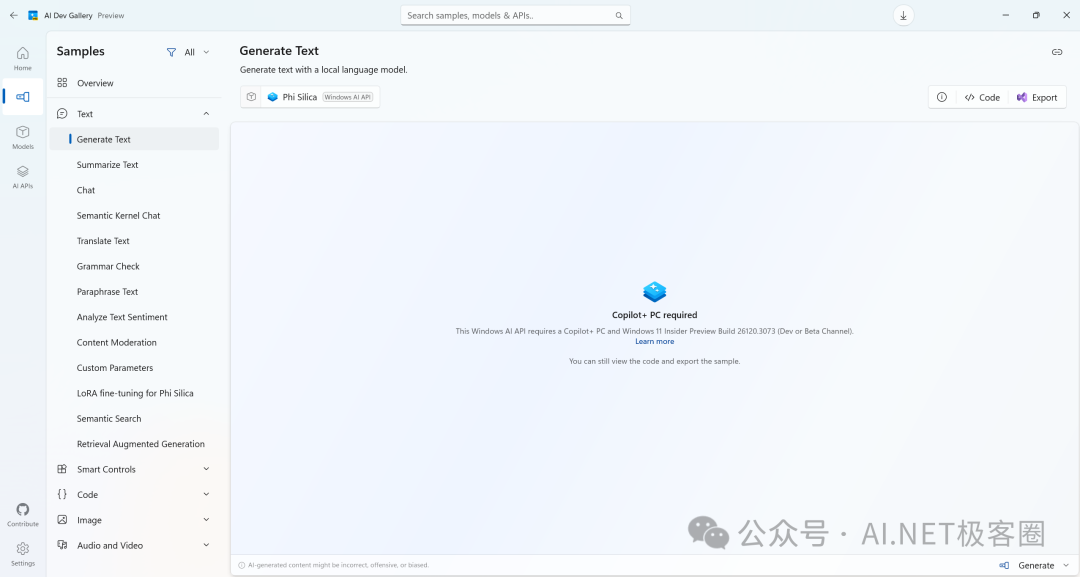This screenshot has height=577, width=1080.
Task: Click the Code button
Action: pyautogui.click(x=982, y=97)
